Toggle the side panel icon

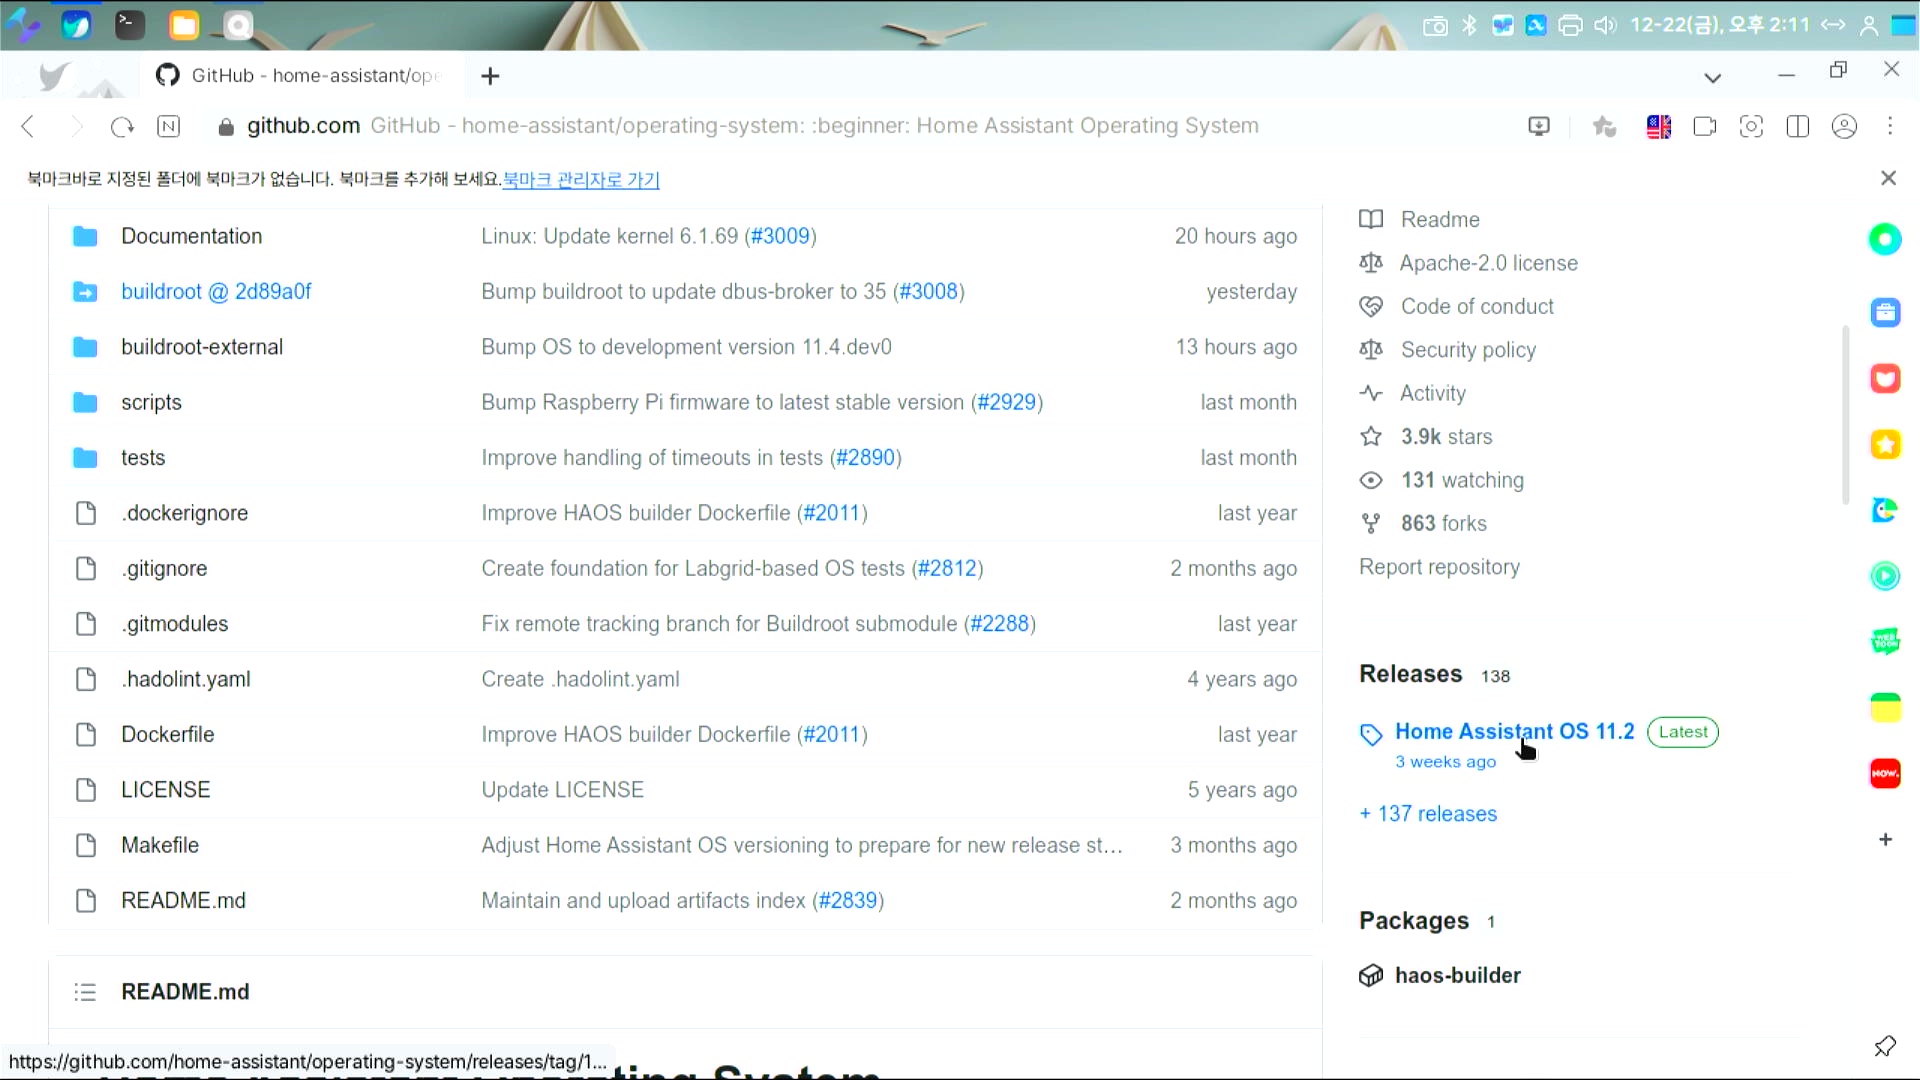(x=1797, y=127)
